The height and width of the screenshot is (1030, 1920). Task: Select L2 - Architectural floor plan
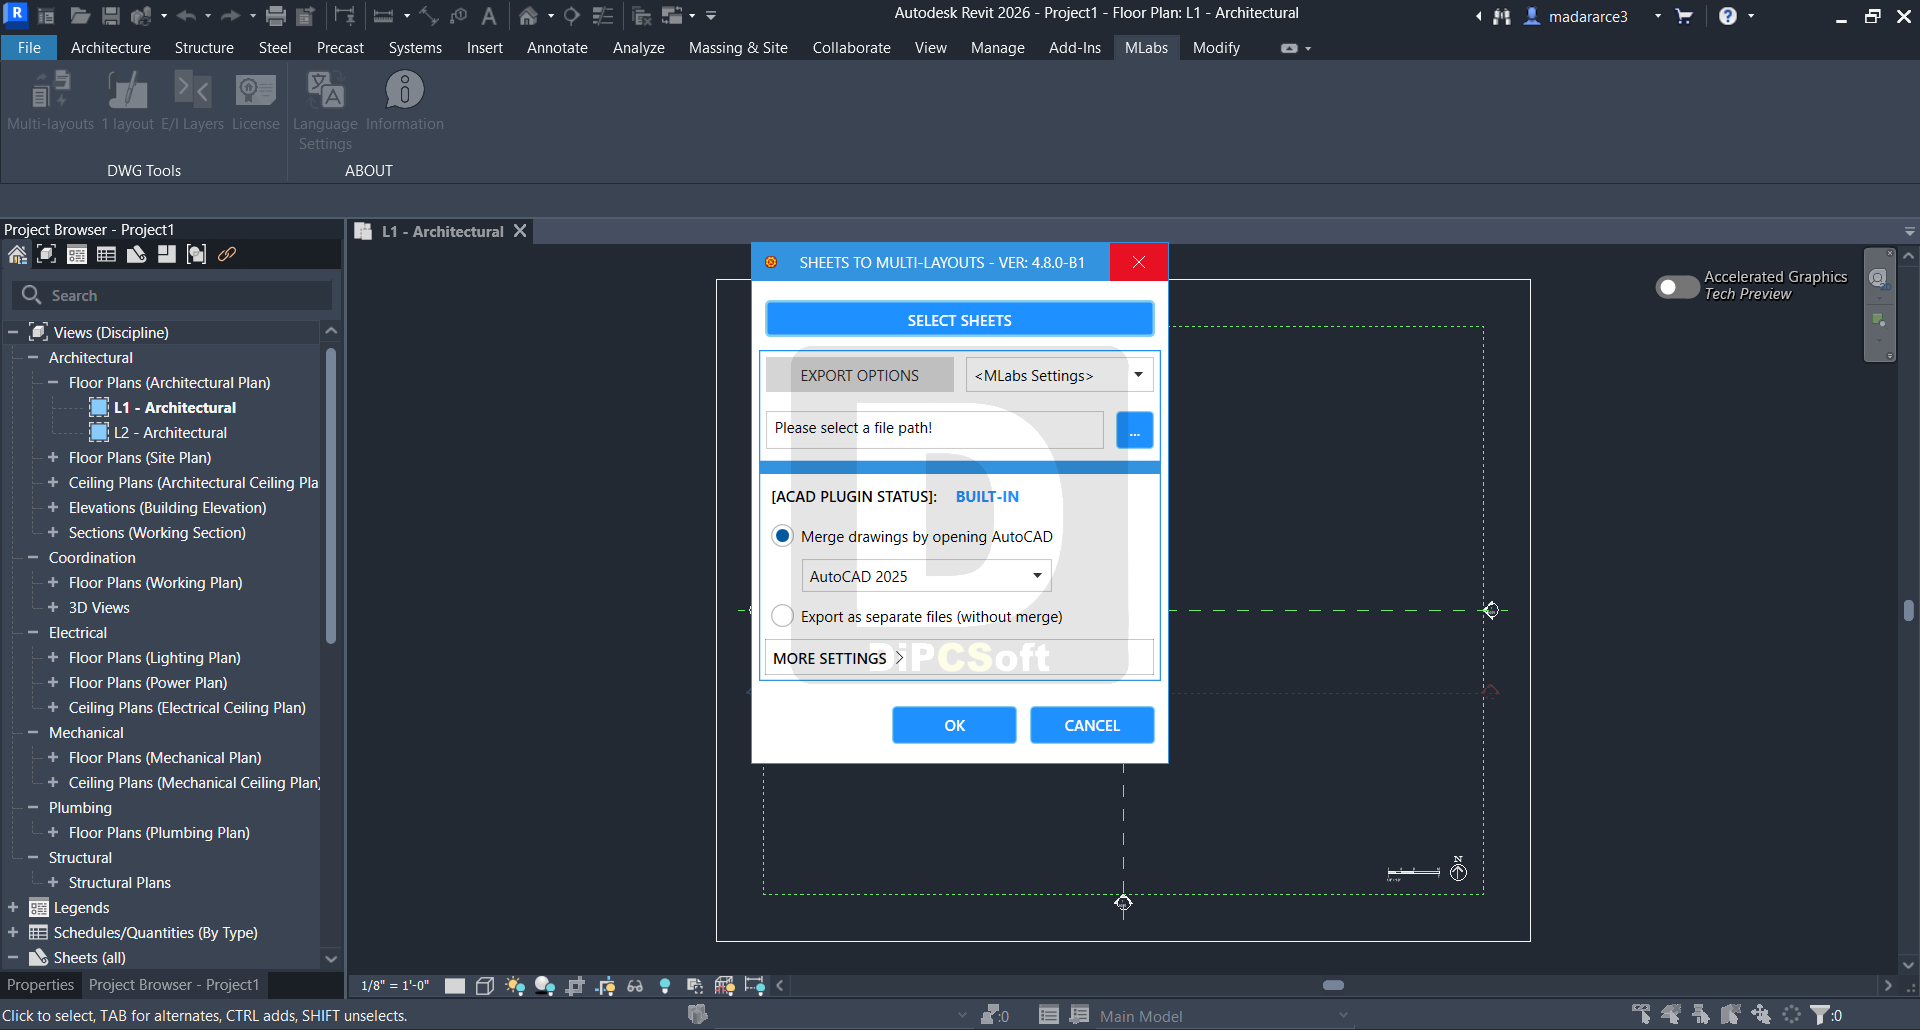click(170, 432)
